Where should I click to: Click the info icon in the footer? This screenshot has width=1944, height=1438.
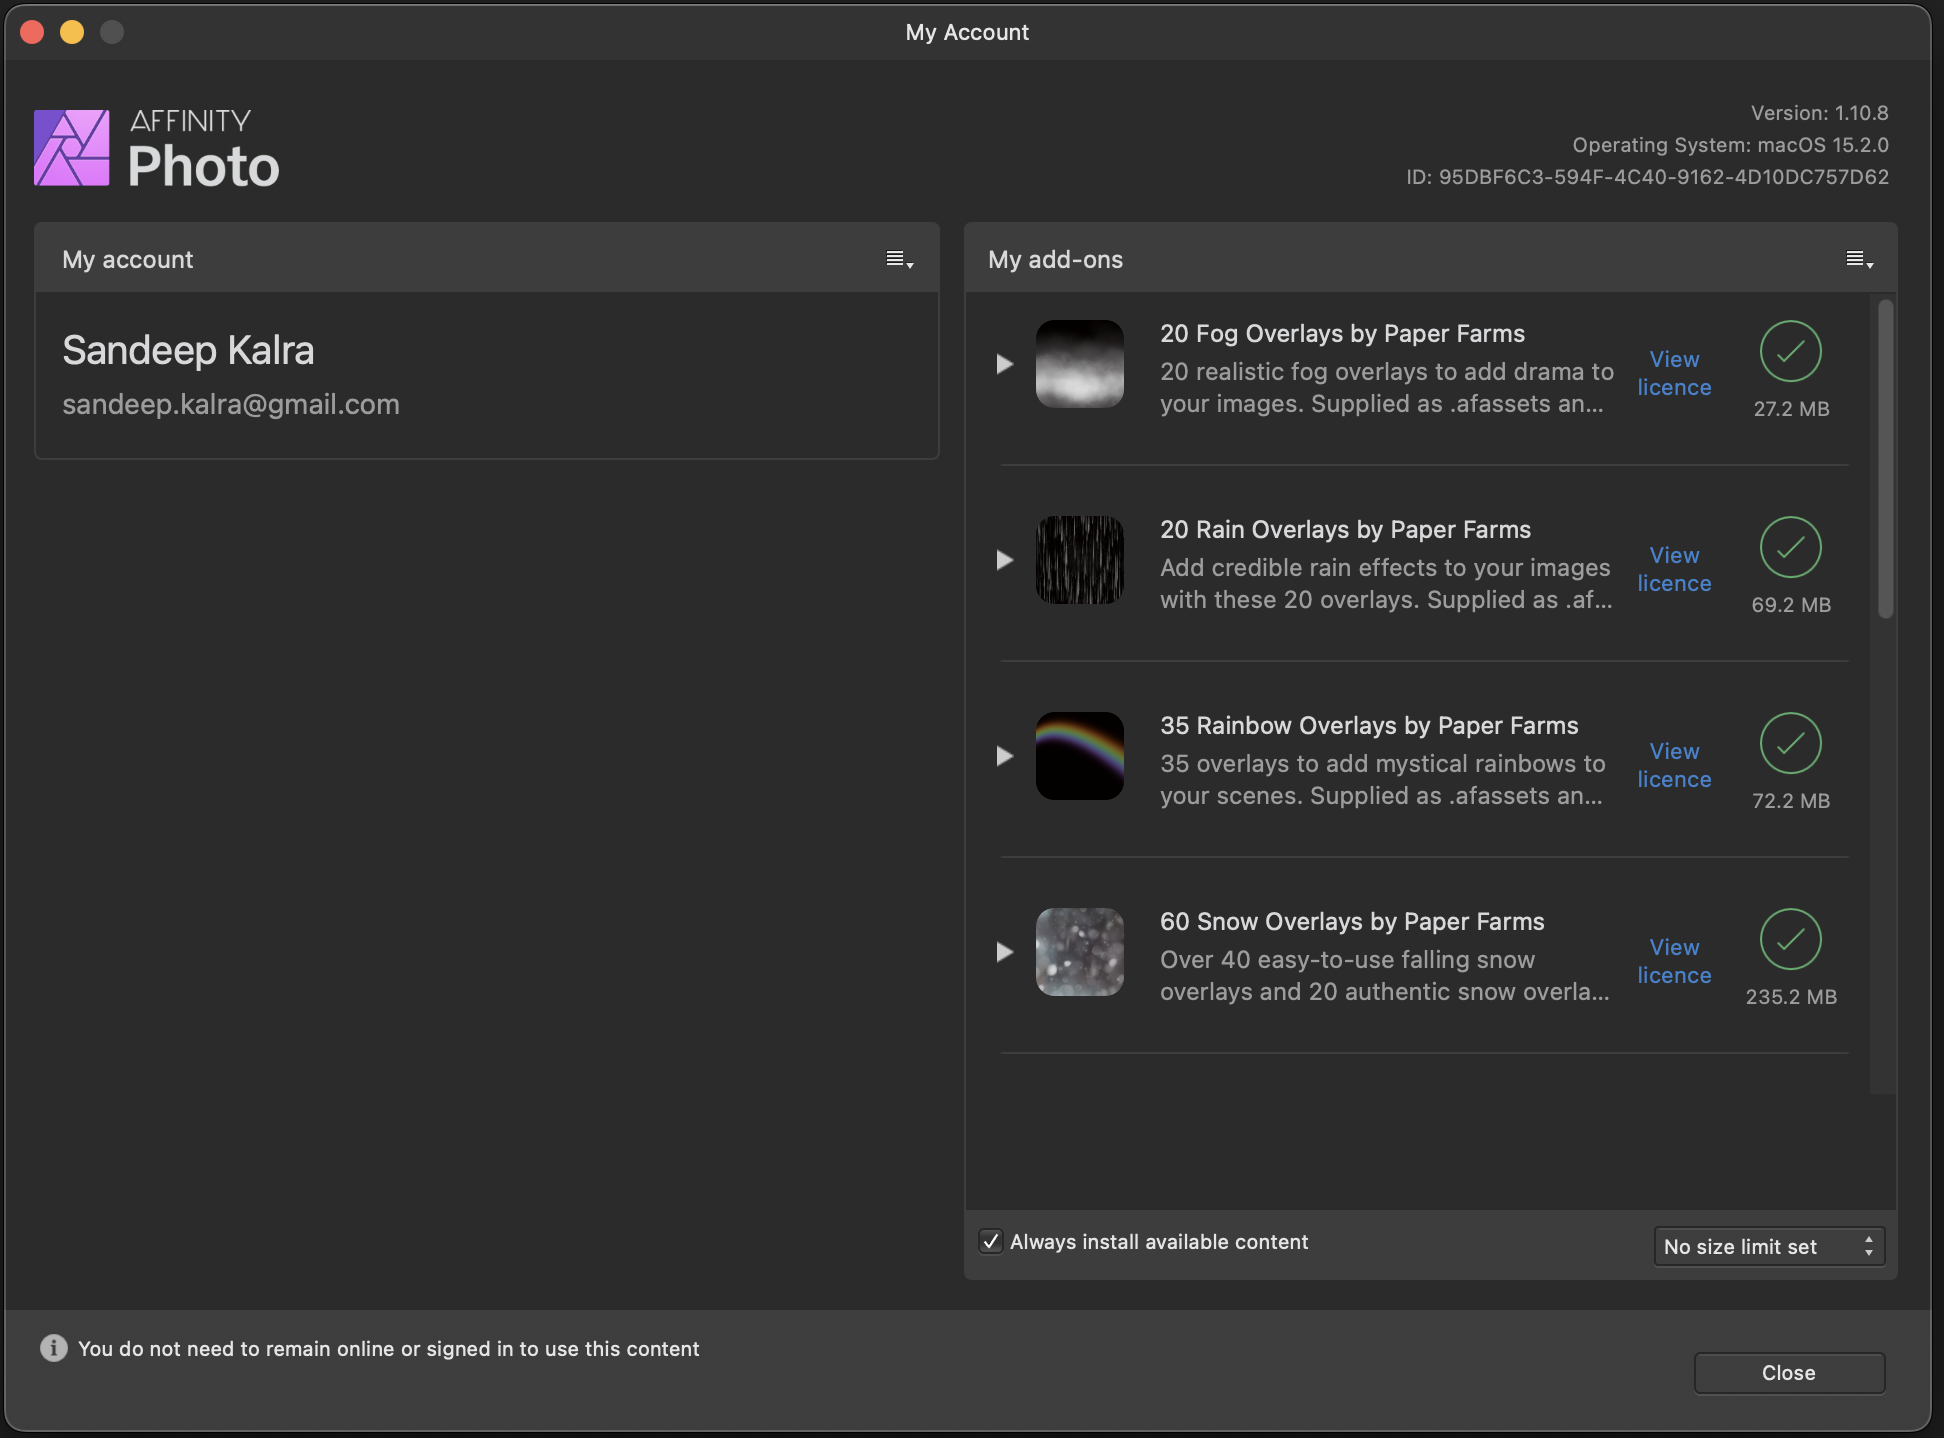point(54,1348)
